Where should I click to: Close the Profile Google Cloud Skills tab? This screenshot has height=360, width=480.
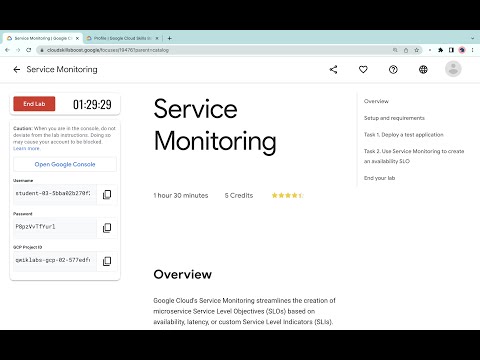[157, 38]
